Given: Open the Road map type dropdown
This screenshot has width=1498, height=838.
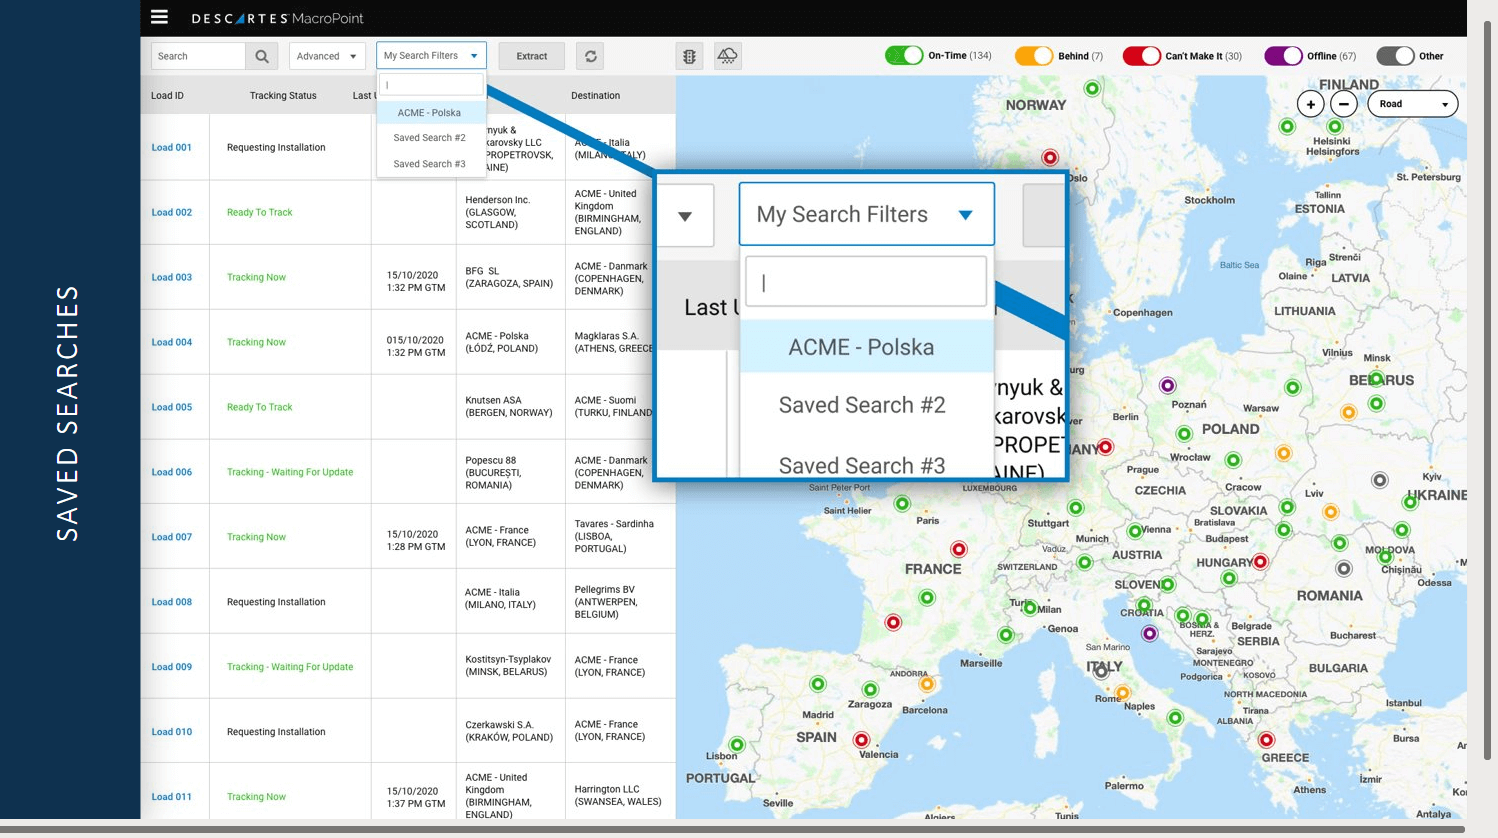Looking at the screenshot, I should [1412, 104].
